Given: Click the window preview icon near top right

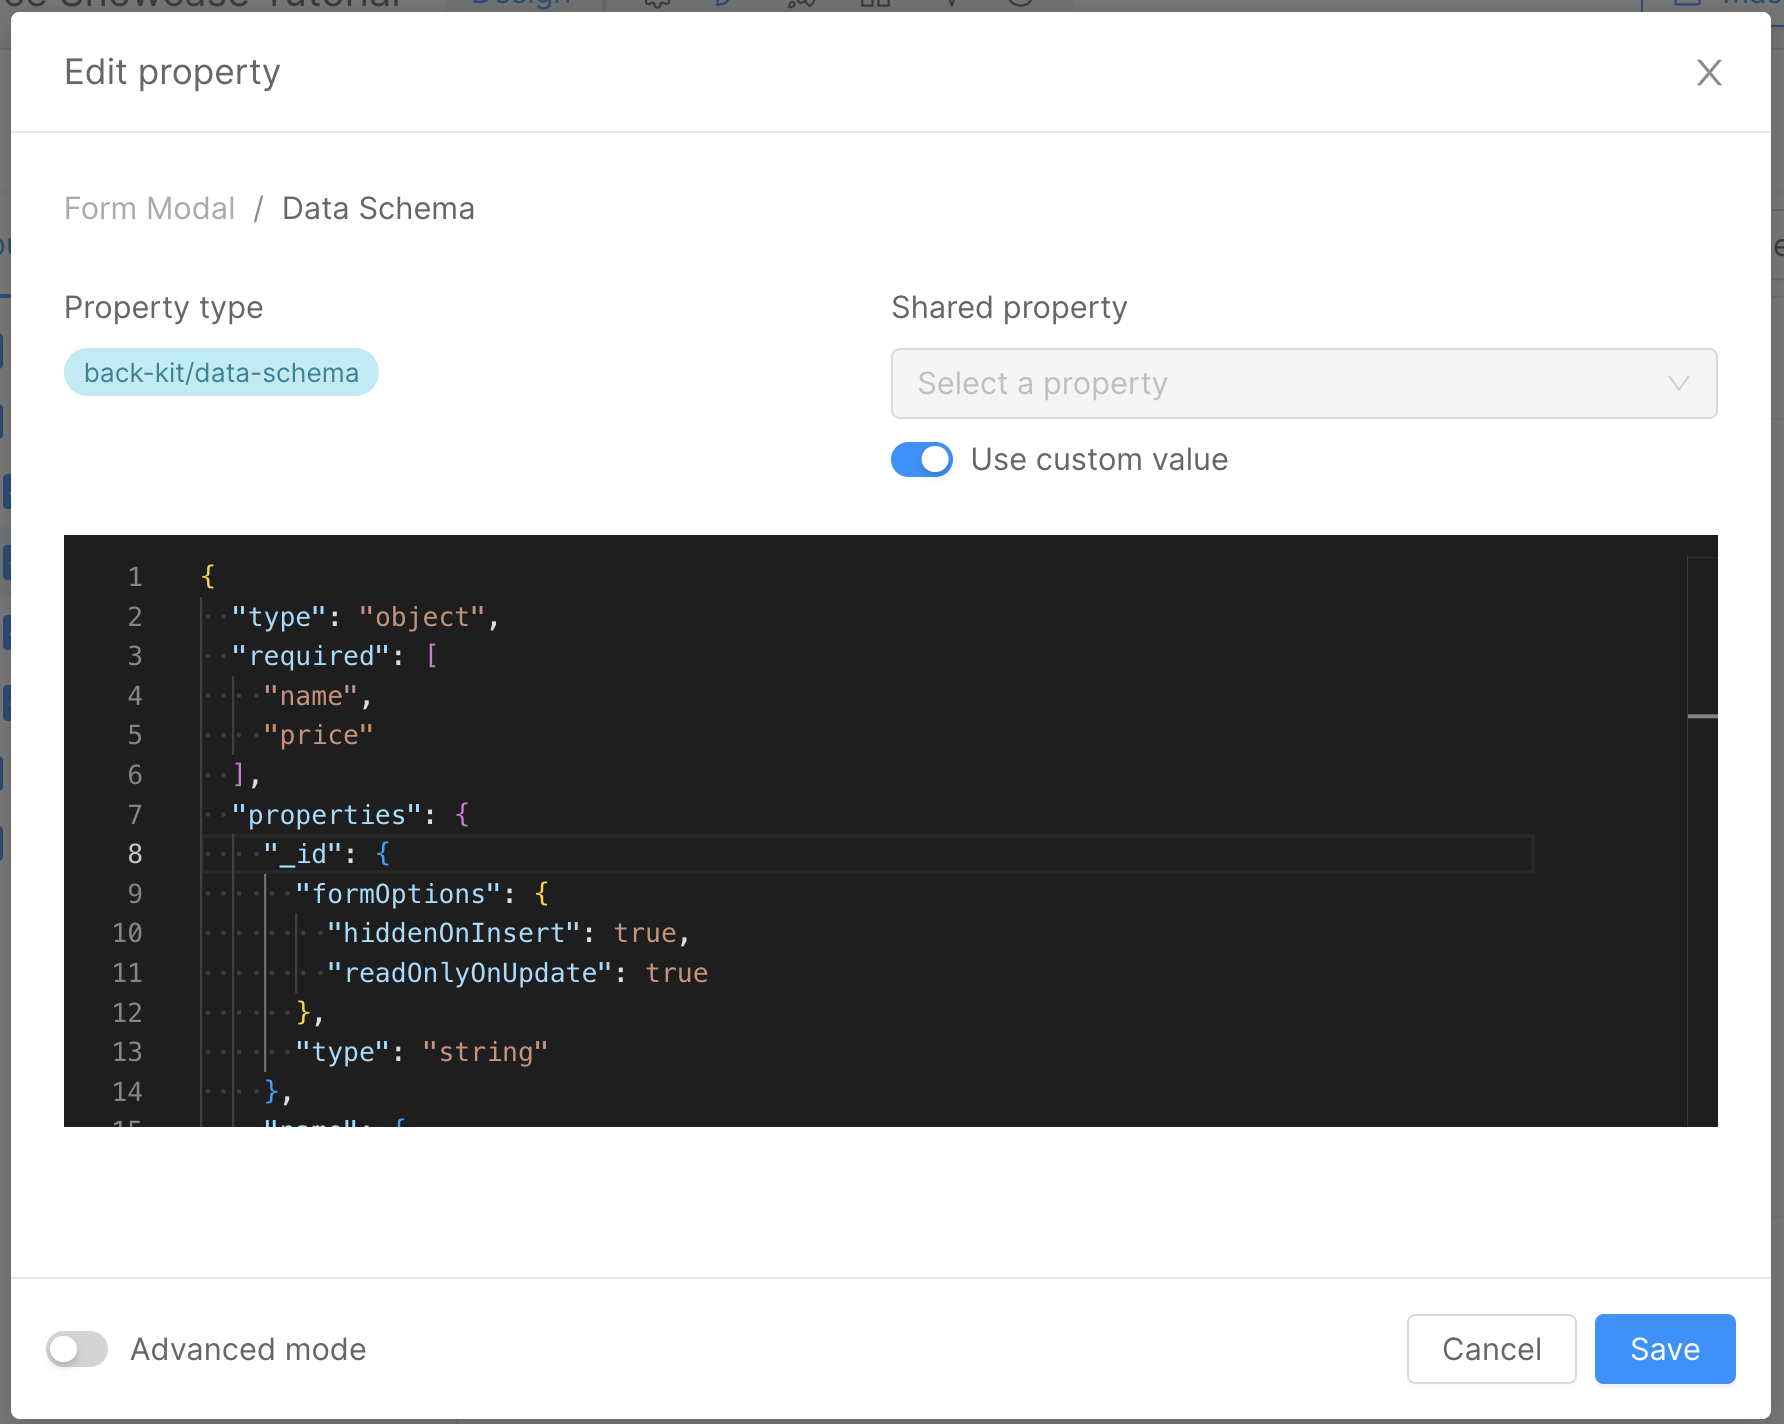Looking at the screenshot, I should tap(1688, 4).
